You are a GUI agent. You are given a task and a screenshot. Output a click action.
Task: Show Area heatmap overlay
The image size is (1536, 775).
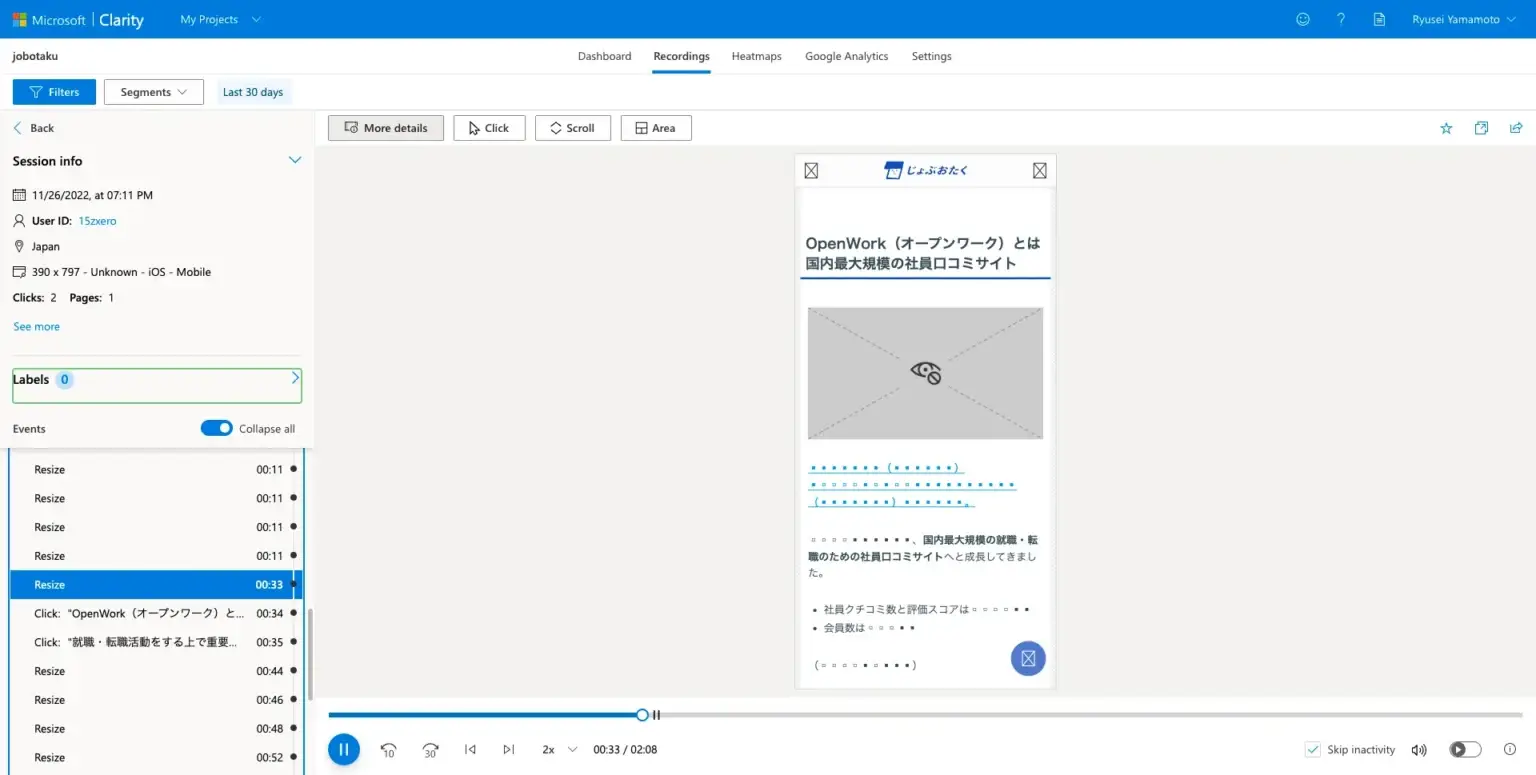(656, 128)
